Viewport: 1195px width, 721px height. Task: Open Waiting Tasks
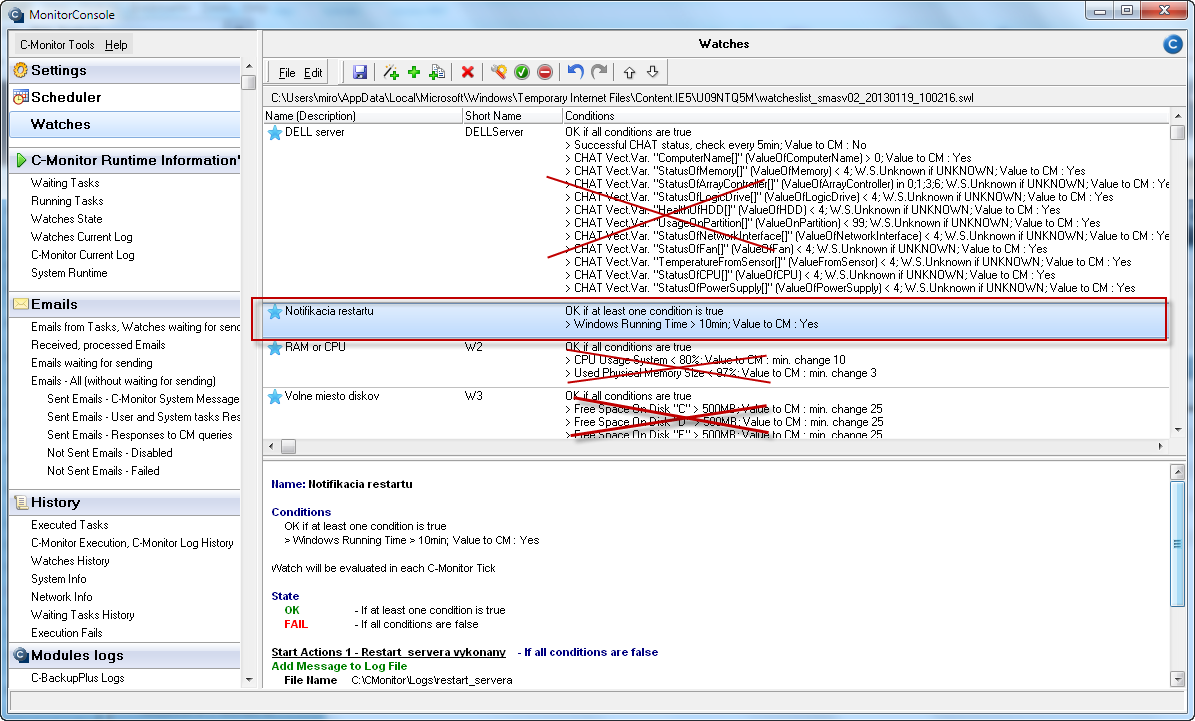coord(65,183)
